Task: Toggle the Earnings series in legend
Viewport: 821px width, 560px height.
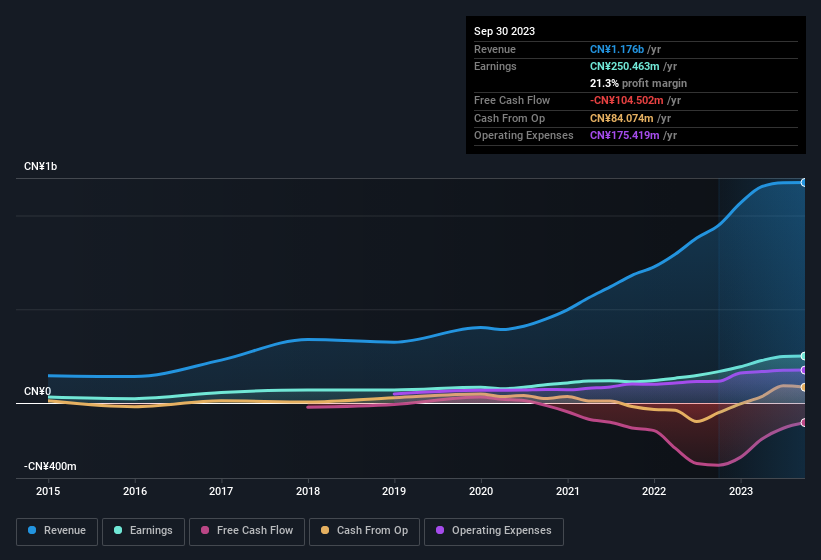Action: [143, 531]
